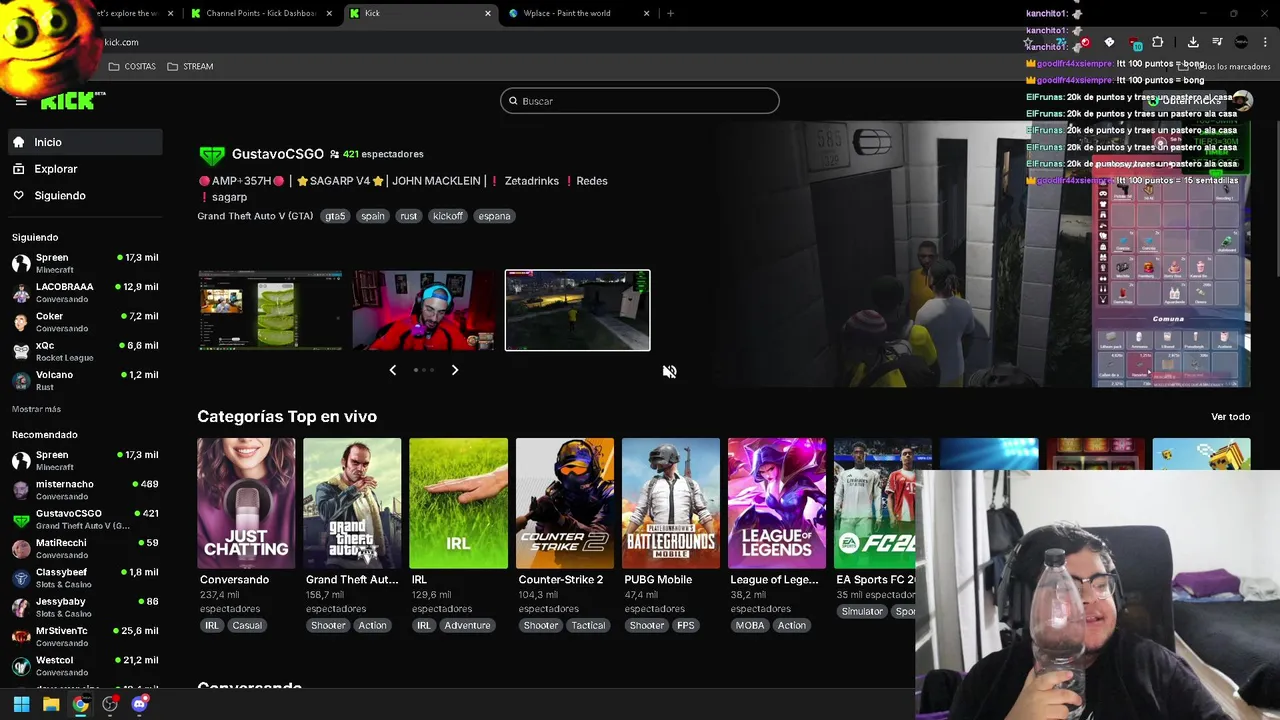Screen dimensions: 1280x720
Task: Open Discord from taskbar
Action: tap(139, 704)
